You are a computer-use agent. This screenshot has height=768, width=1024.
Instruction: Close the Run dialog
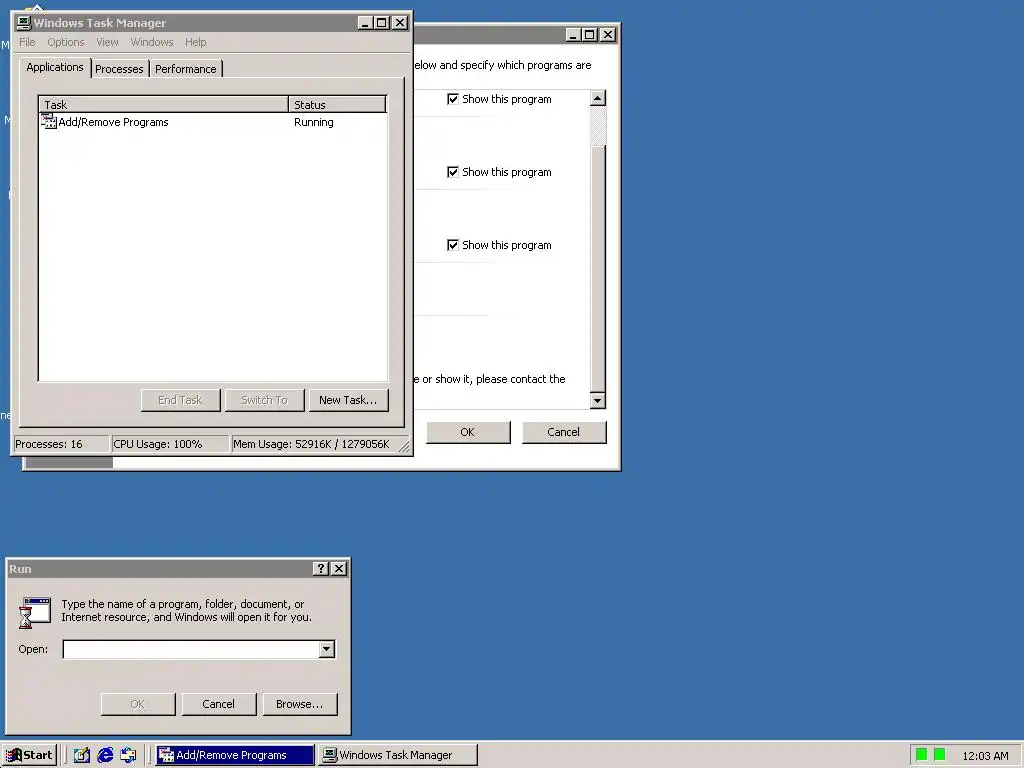pos(339,568)
